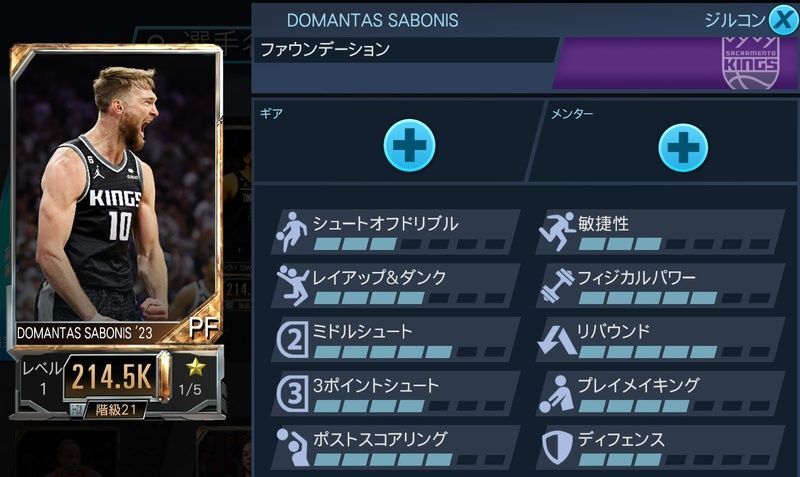Viewport: 800px width, 477px height.
Task: Select the シュートオフドリブル dribbling player icon
Action: pos(291,232)
